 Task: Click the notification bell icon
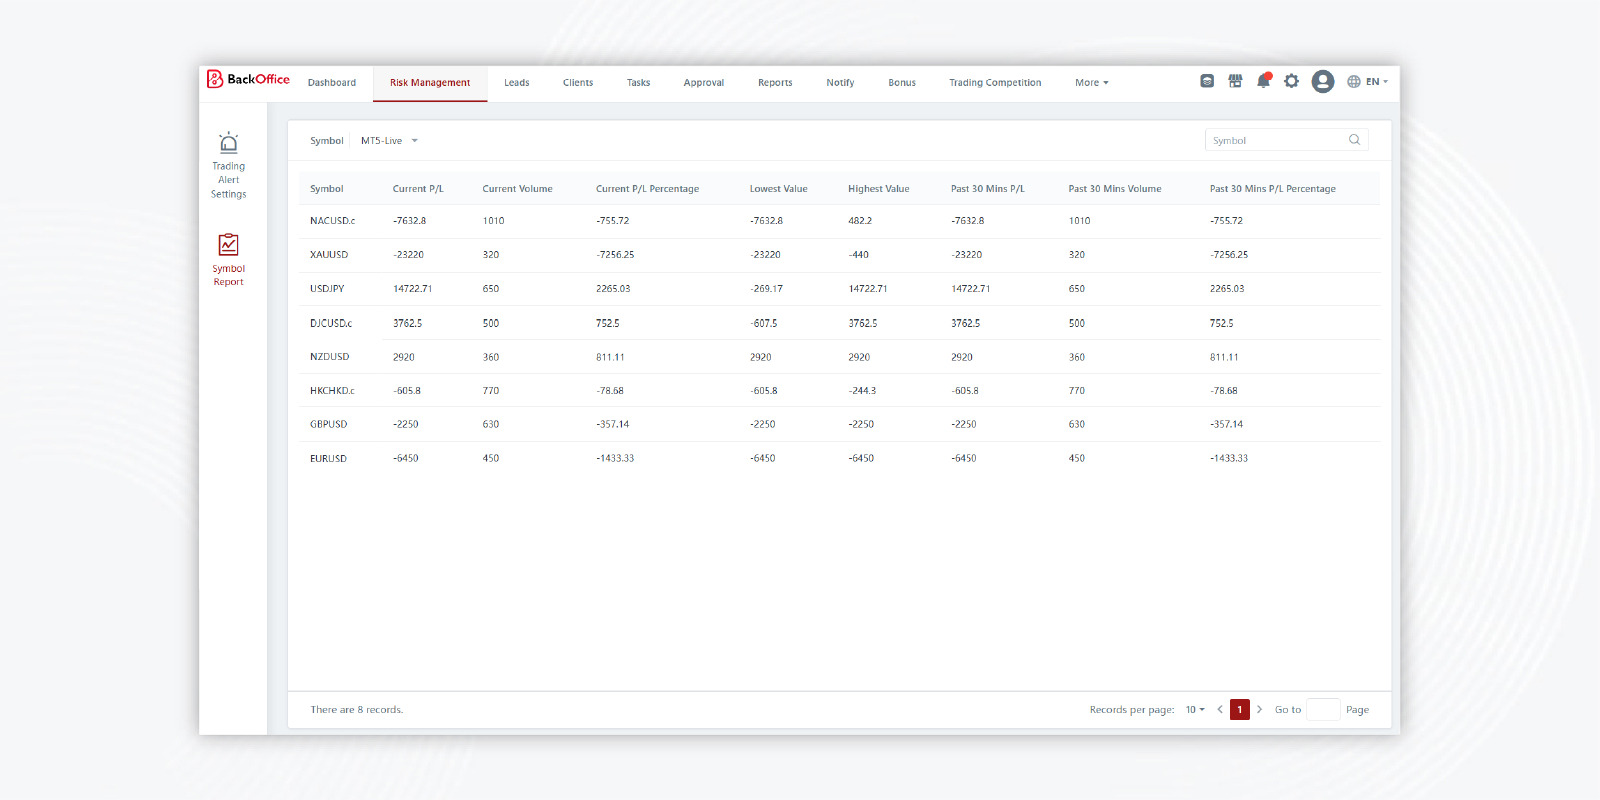[1263, 82]
